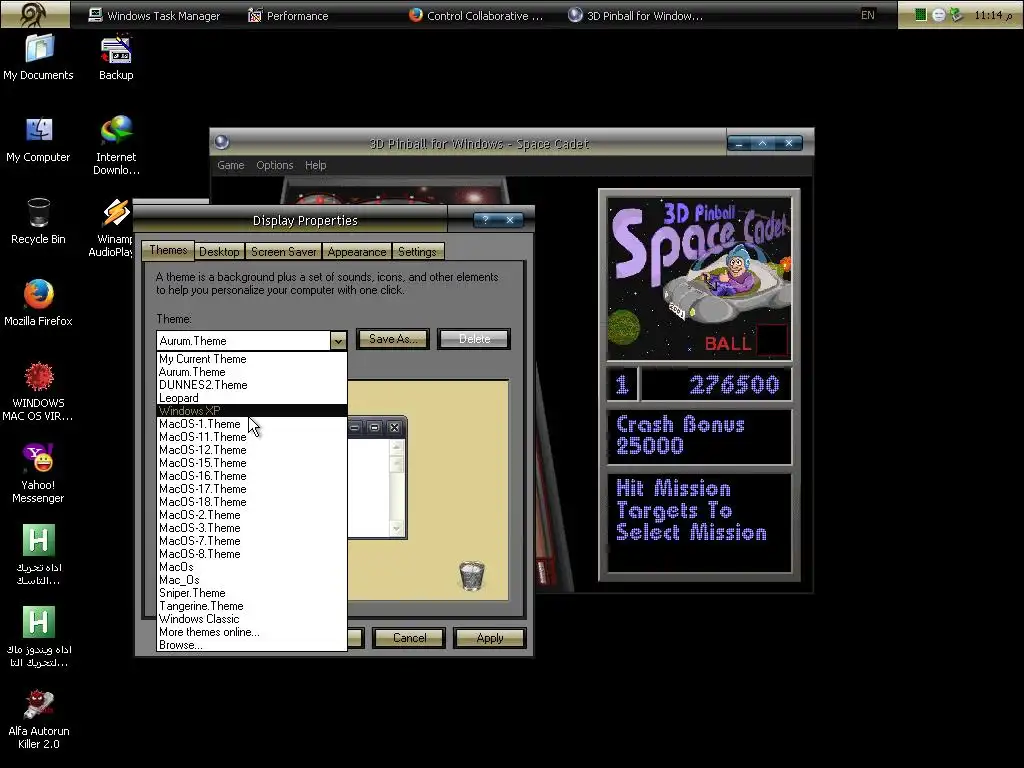Launch Yahoo! Messenger desktop icon
The height and width of the screenshot is (768, 1024).
click(x=39, y=473)
